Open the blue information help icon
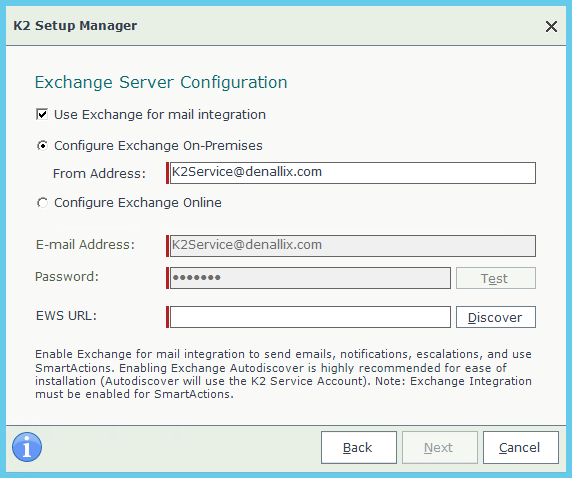 point(27,447)
